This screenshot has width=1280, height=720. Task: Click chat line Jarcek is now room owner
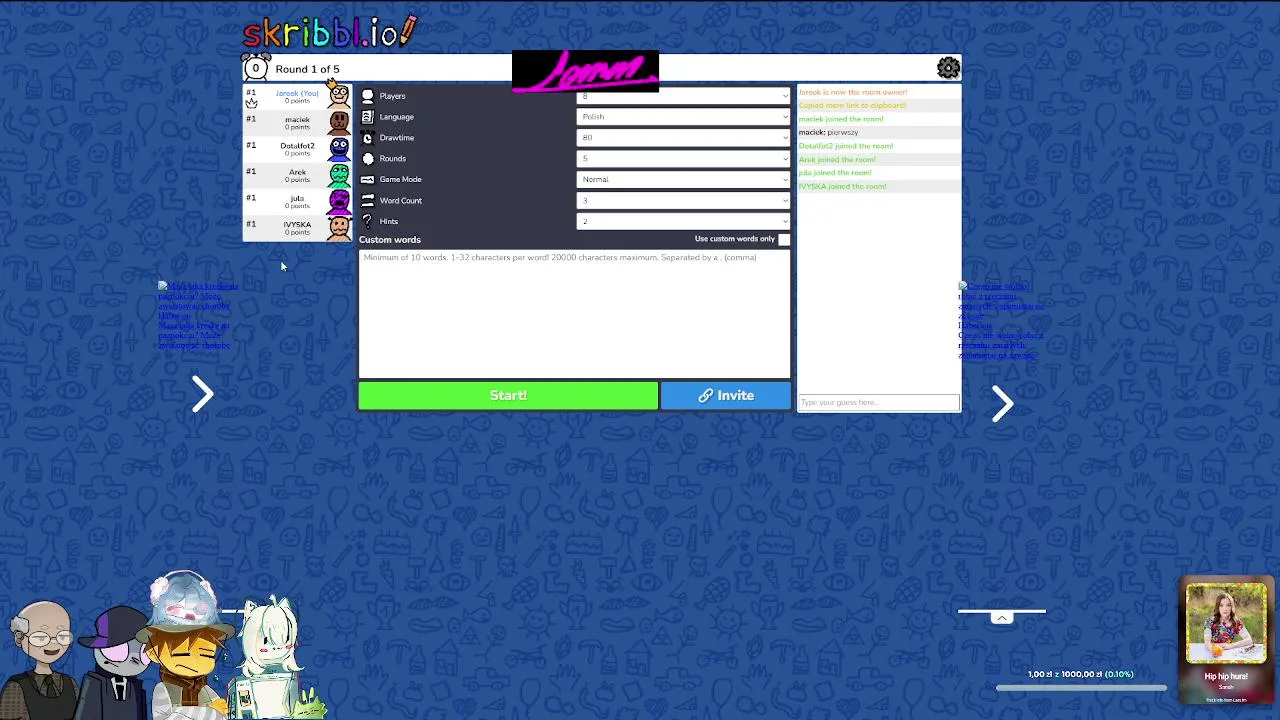coord(853,92)
